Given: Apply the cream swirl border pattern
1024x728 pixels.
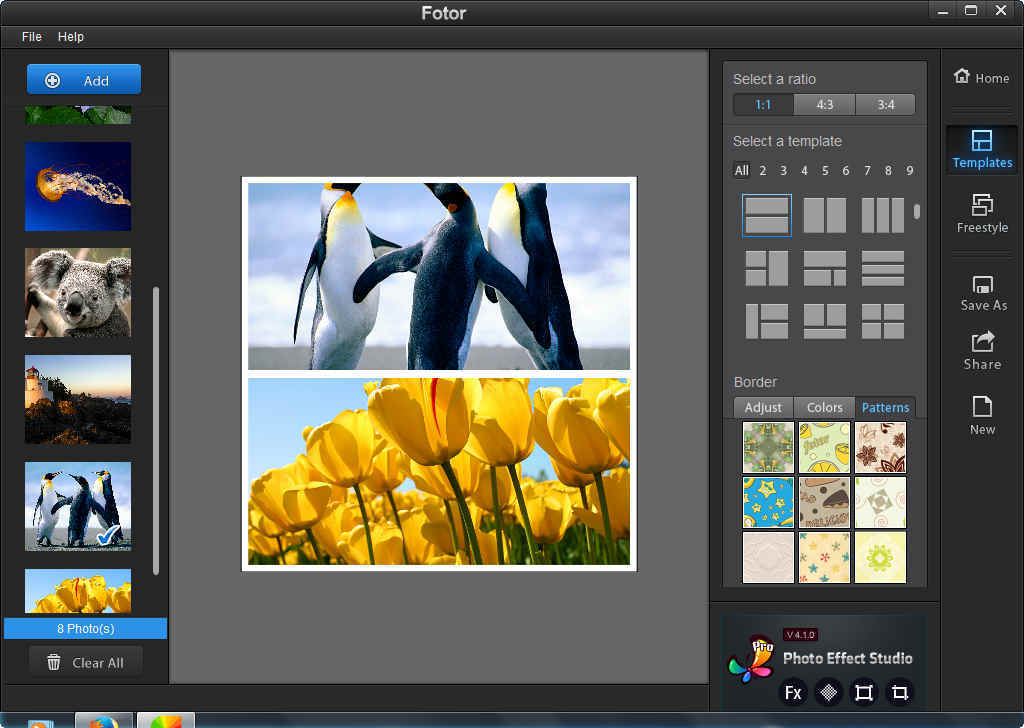Looking at the screenshot, I should pos(880,502).
